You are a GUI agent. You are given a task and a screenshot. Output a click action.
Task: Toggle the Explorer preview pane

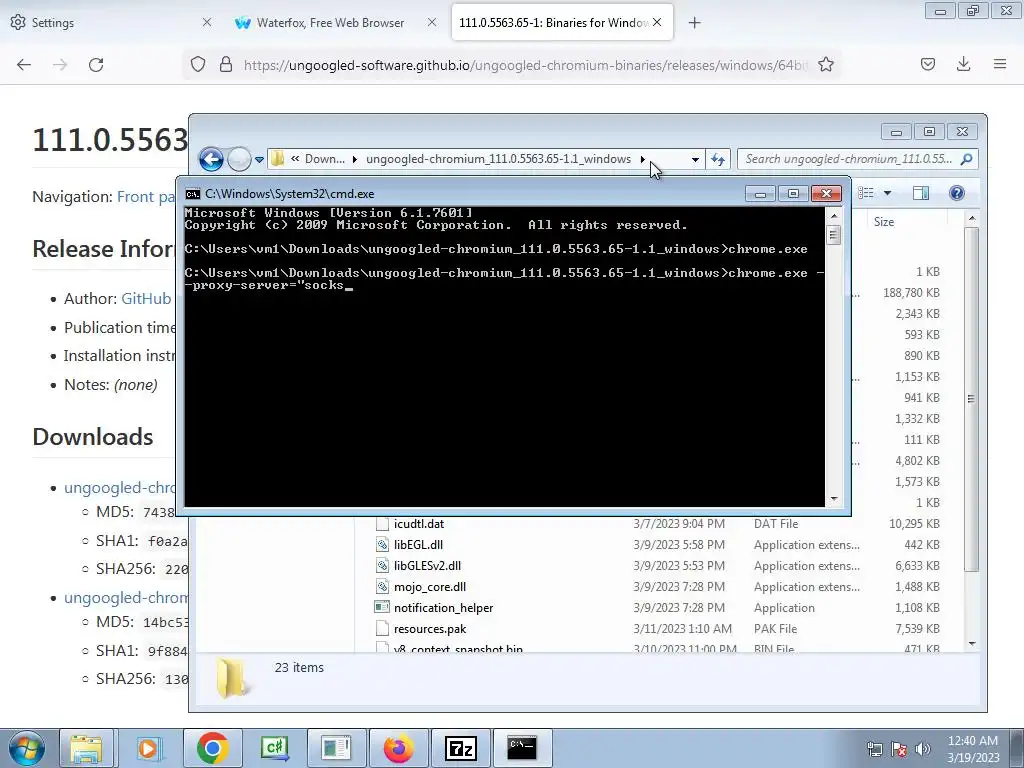coord(921,193)
